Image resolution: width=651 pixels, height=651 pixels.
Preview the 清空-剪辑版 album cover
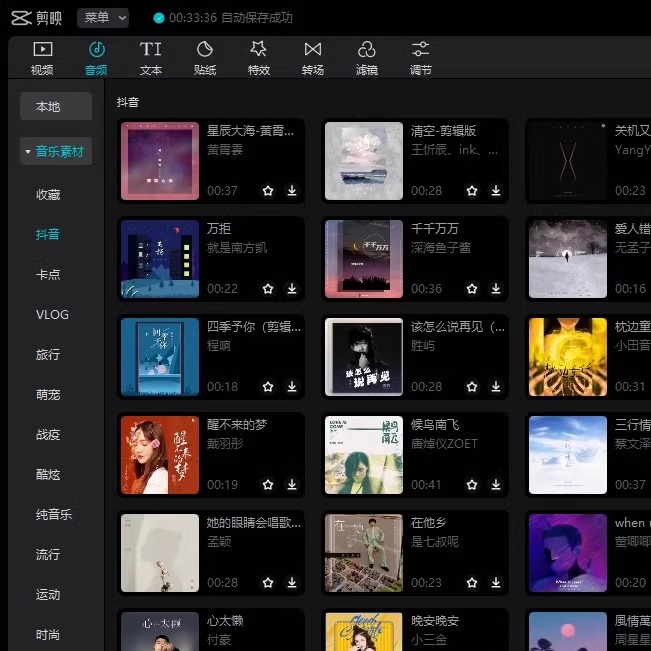point(364,161)
